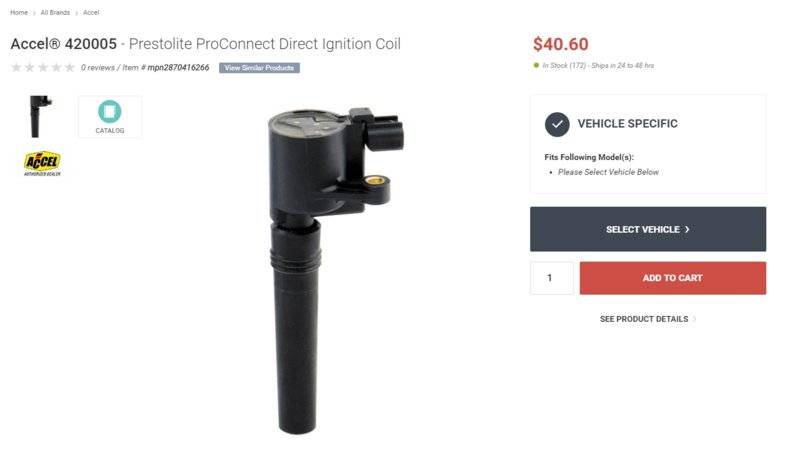Rate product with the first star
The height and width of the screenshot is (450, 800).
point(16,67)
